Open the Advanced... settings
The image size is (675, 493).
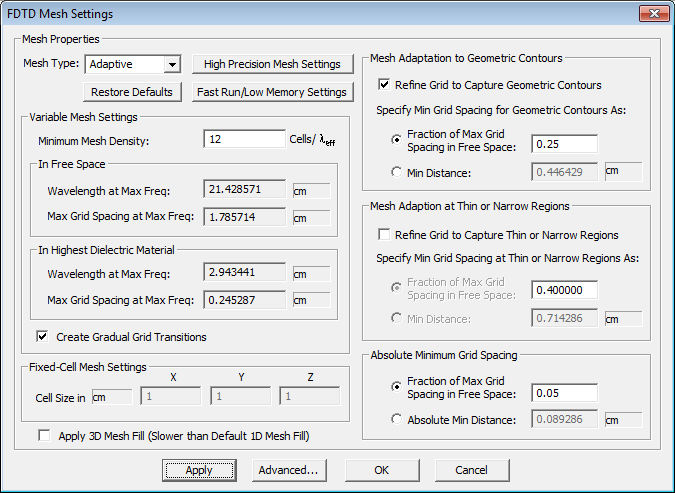pos(288,470)
